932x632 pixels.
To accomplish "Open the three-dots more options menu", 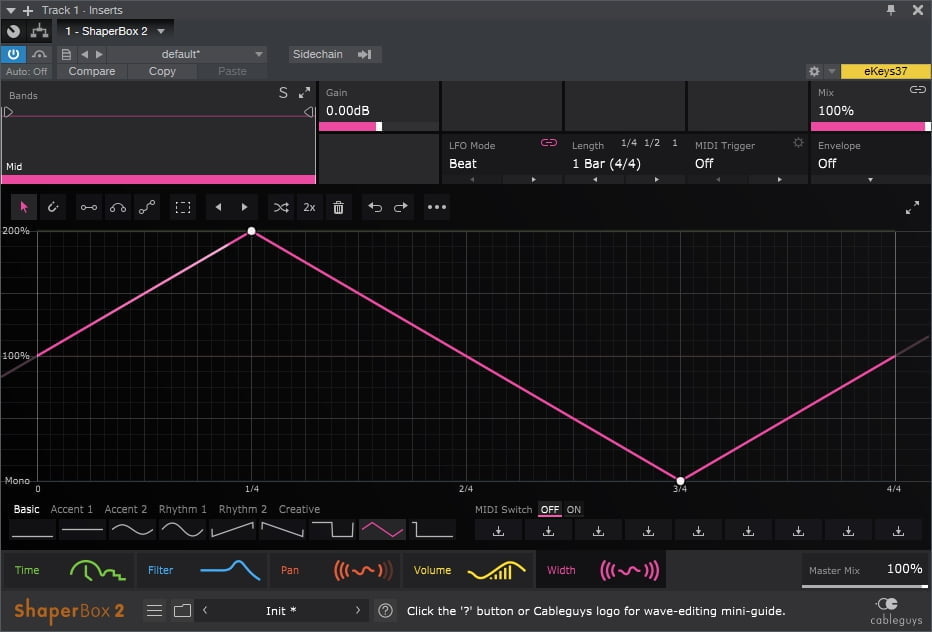I will point(437,207).
